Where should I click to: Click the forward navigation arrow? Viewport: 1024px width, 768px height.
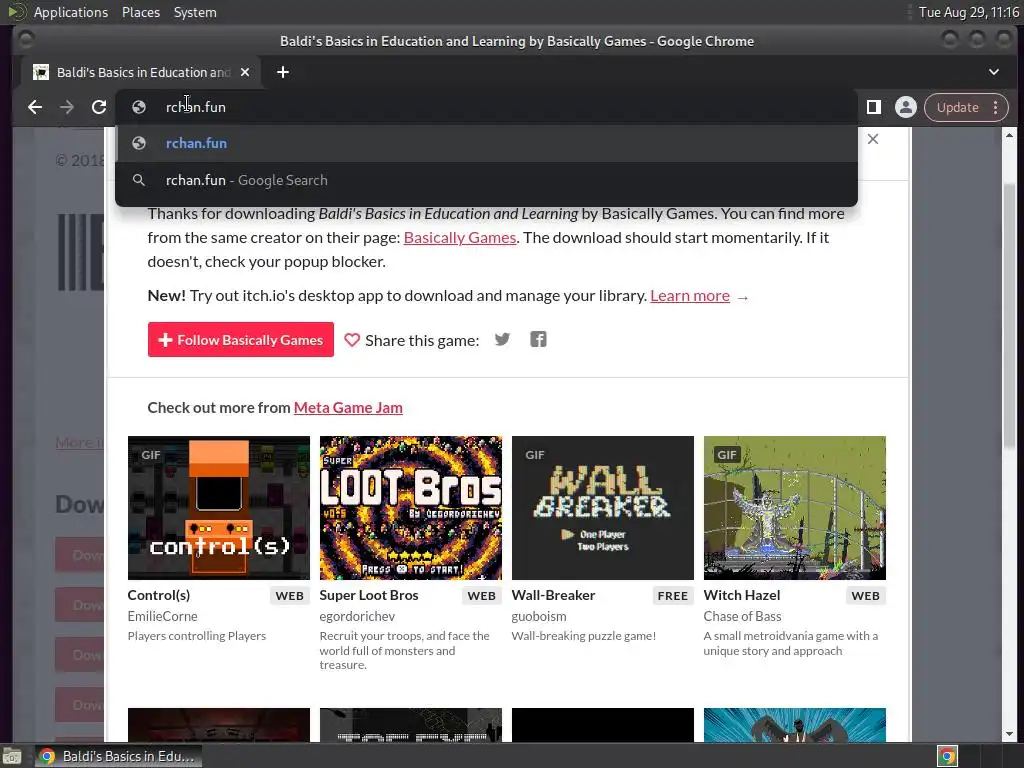click(x=67, y=107)
